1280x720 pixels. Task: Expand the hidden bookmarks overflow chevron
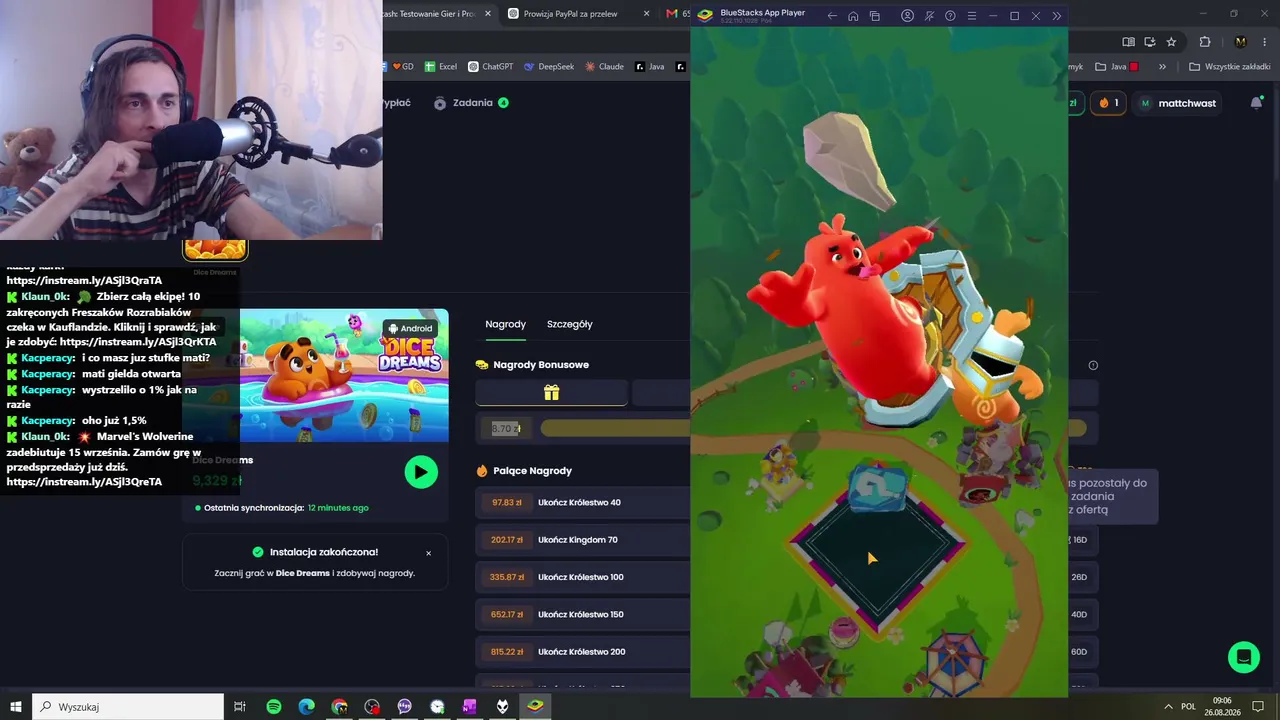tap(1162, 67)
